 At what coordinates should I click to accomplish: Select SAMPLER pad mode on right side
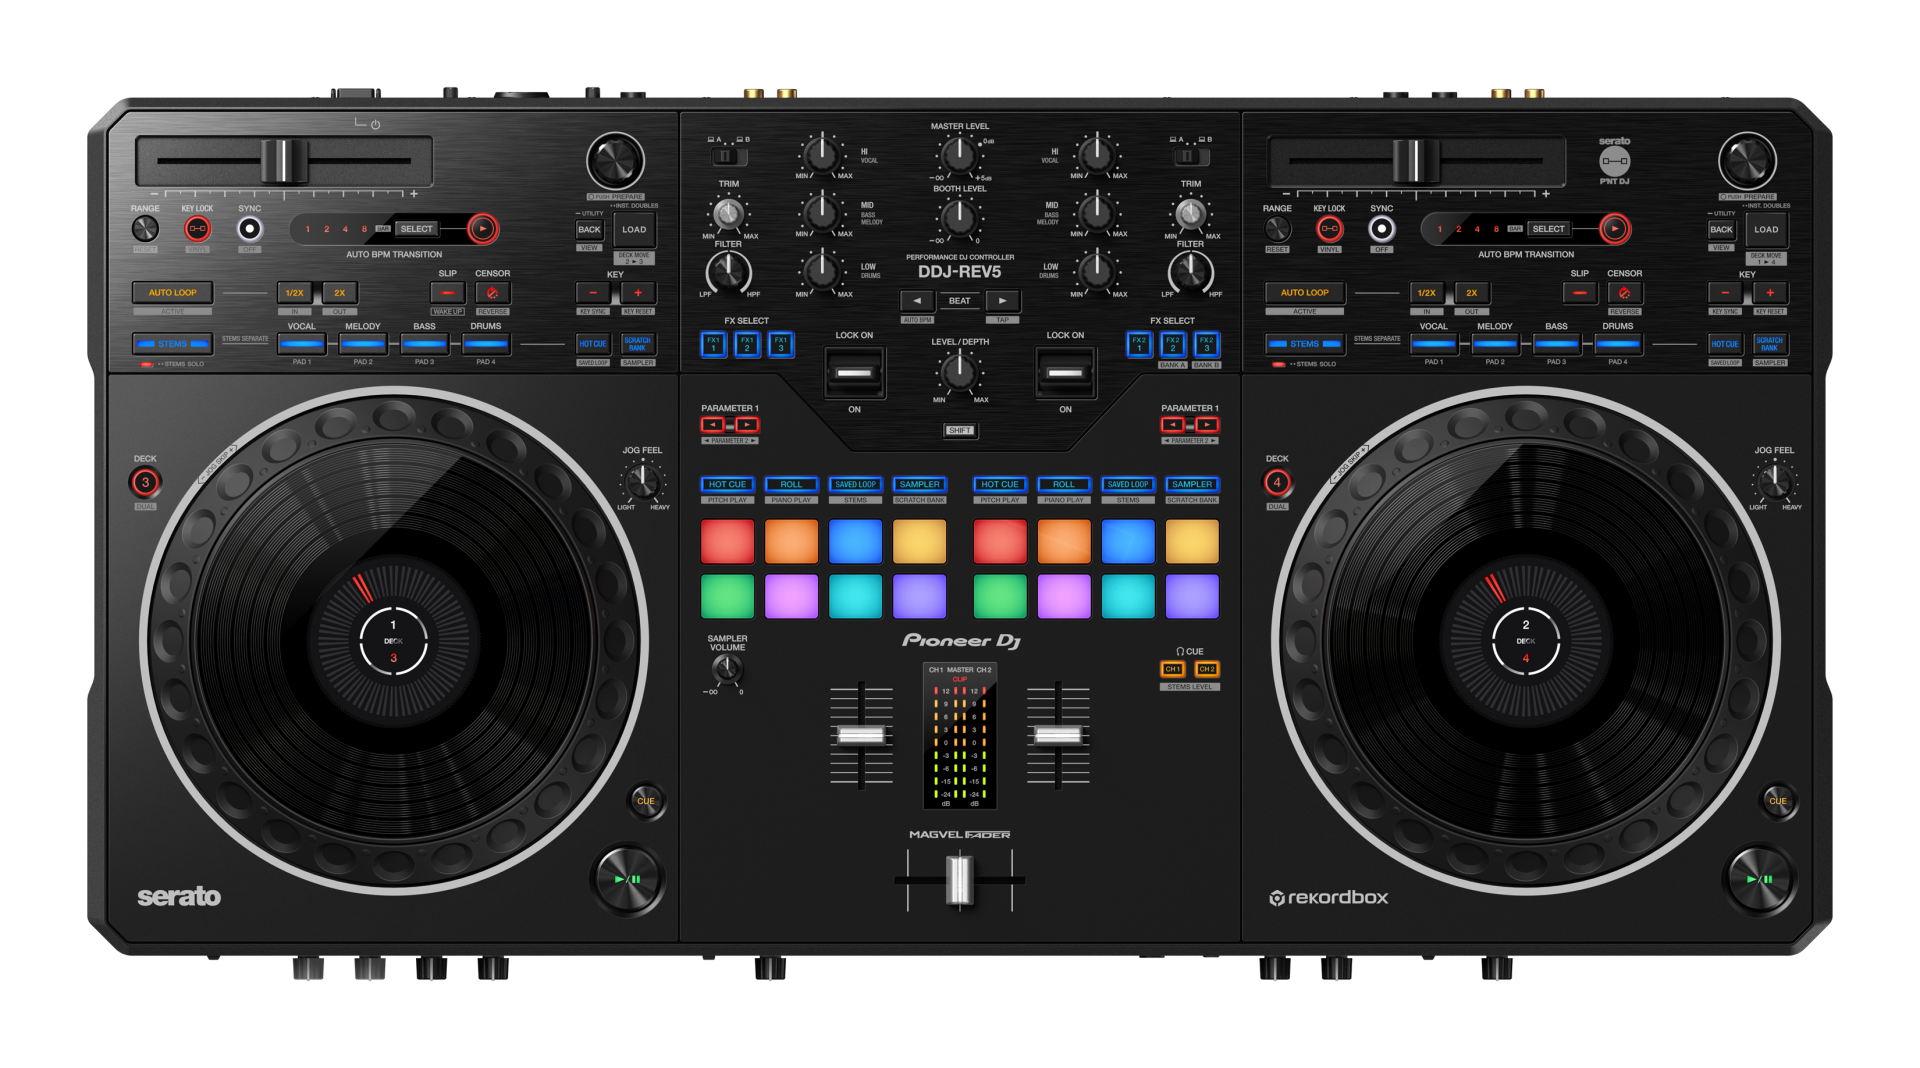1191,484
